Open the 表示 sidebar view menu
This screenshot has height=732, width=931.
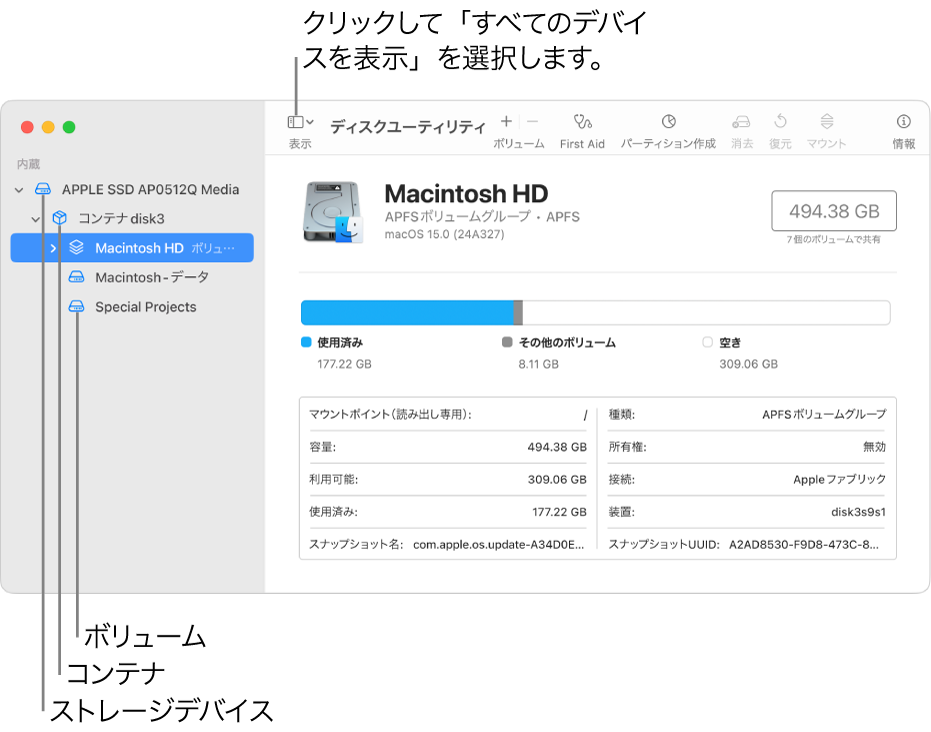click(300, 122)
